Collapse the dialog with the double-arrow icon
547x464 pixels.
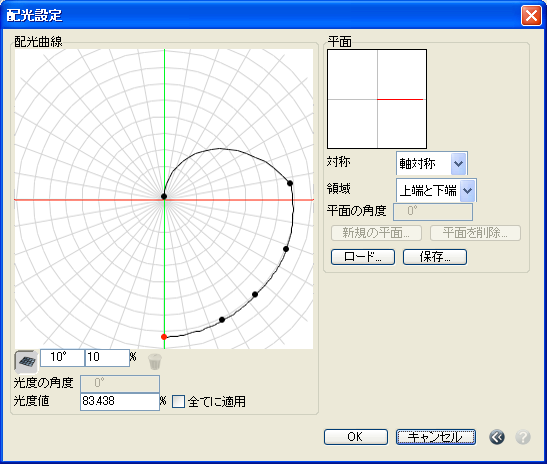497,437
